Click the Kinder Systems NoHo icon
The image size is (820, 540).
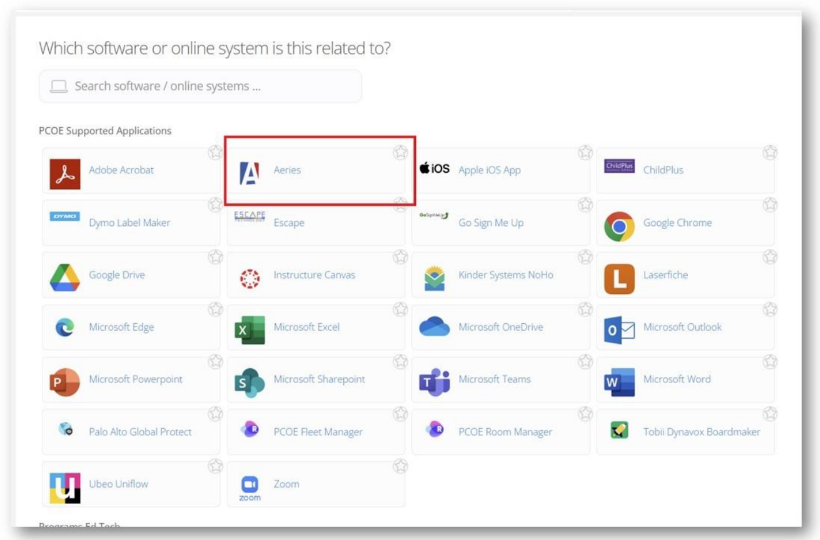(x=435, y=278)
